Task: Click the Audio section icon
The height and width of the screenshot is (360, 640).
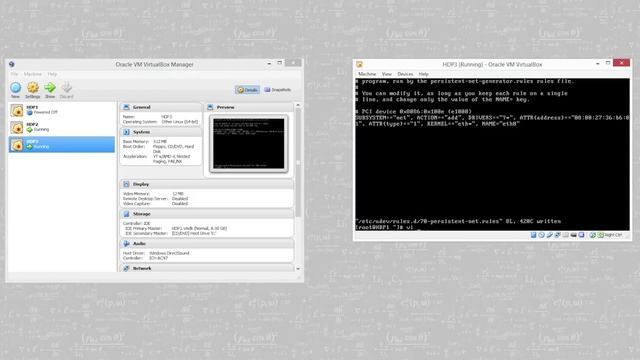Action: point(126,243)
